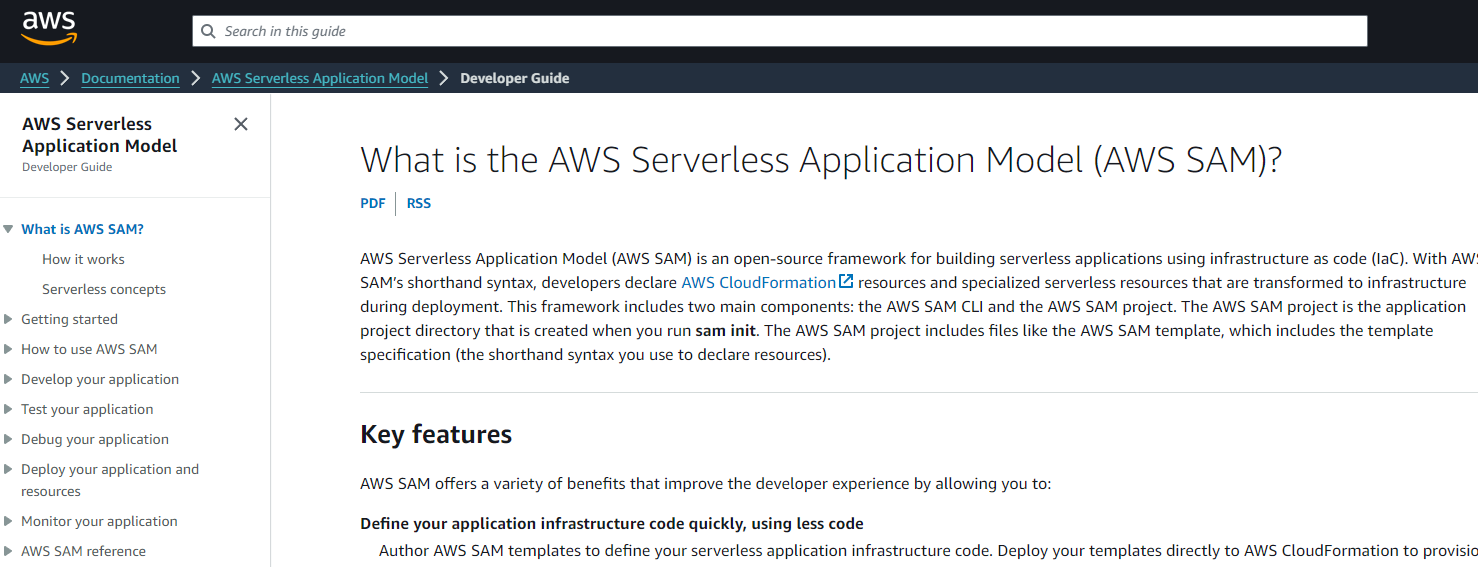Open How it works sidebar page
The width and height of the screenshot is (1478, 567).
coord(83,259)
